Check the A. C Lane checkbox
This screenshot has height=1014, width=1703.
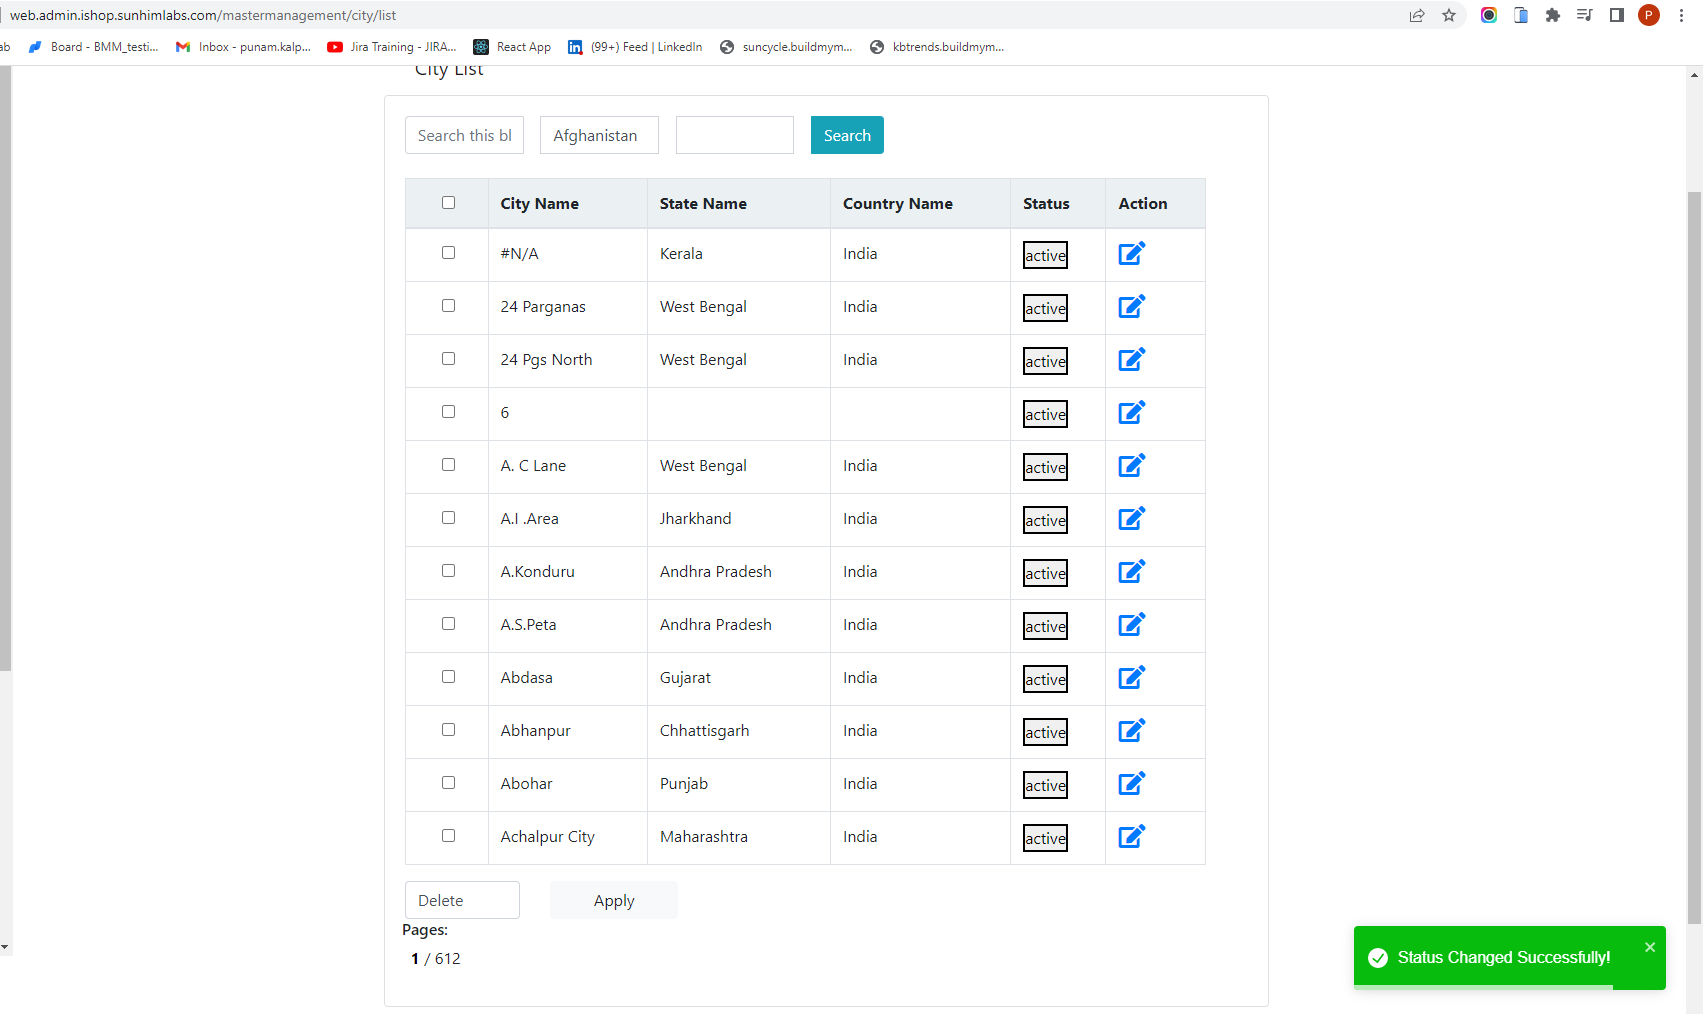click(x=448, y=465)
